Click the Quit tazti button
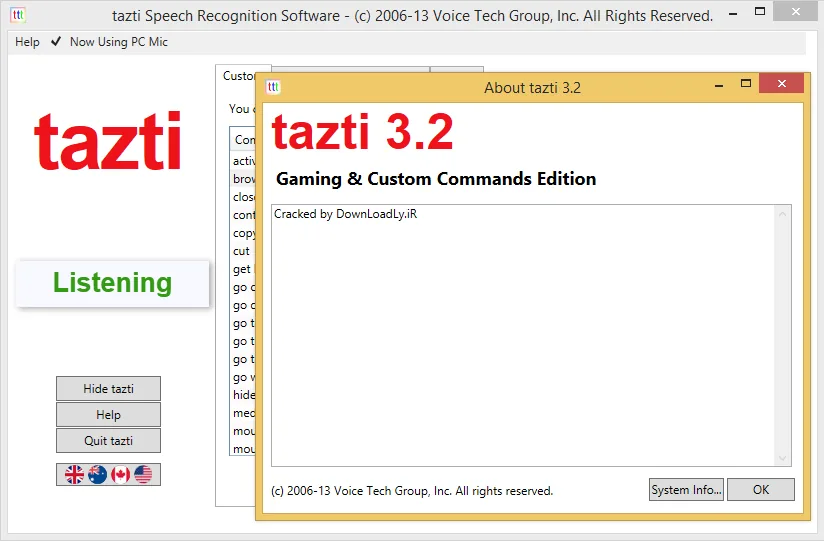 point(108,441)
